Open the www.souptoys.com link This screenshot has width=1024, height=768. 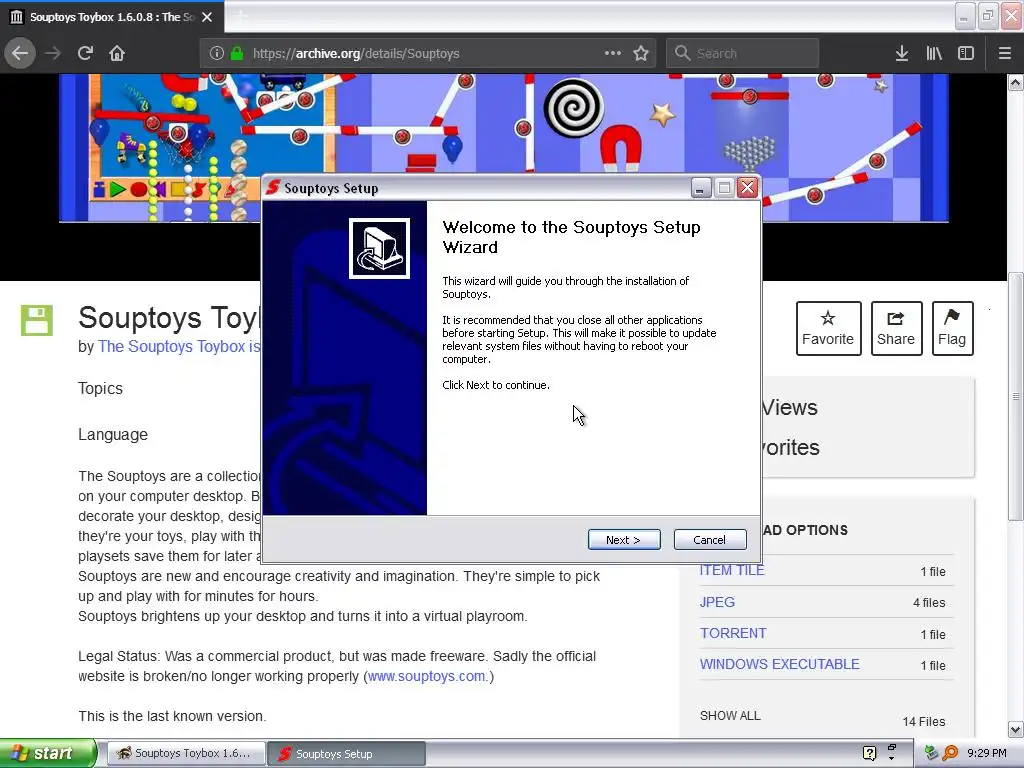(x=426, y=677)
